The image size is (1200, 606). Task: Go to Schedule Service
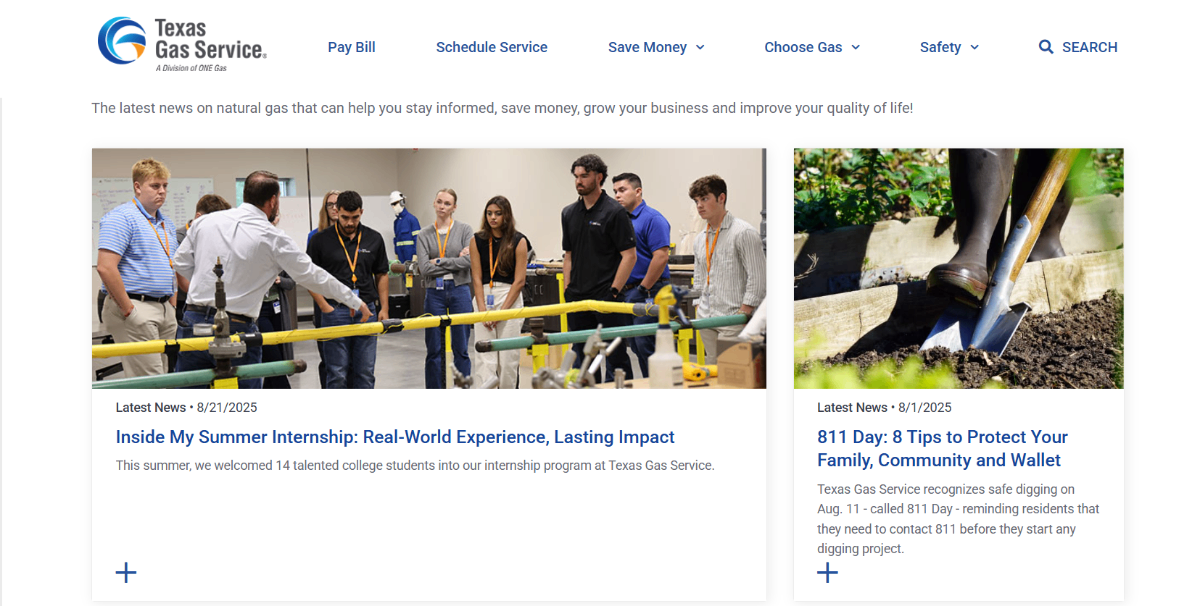pyautogui.click(x=492, y=47)
